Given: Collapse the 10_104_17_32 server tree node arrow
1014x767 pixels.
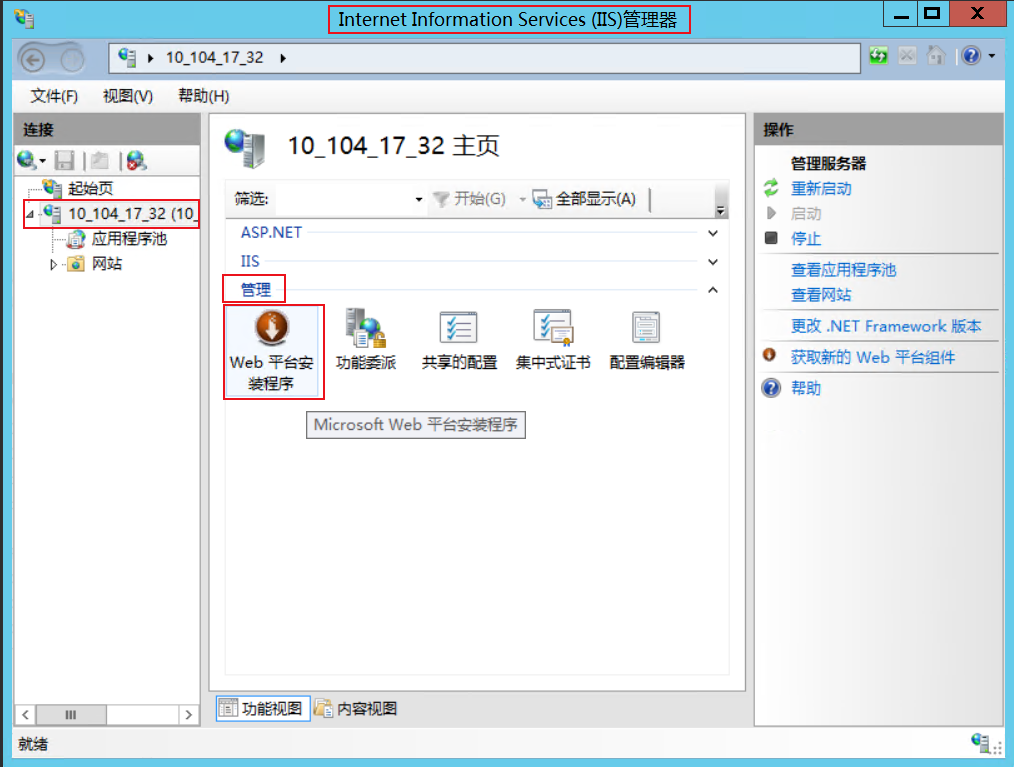Looking at the screenshot, I should point(30,213).
